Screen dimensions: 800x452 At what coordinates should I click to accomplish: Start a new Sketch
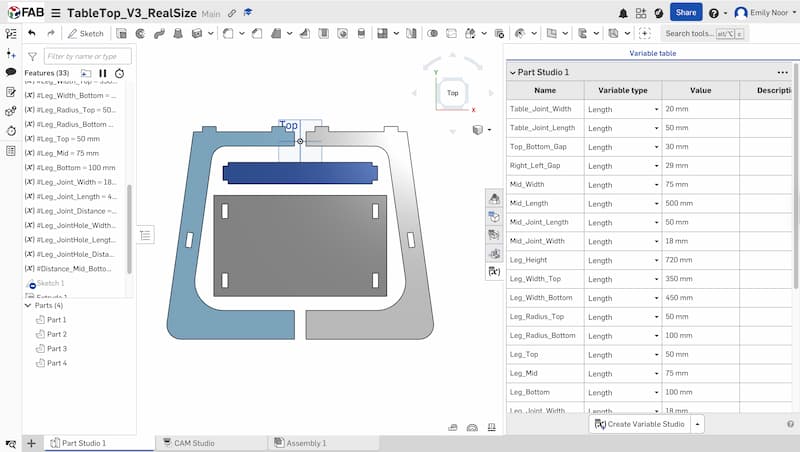point(86,33)
